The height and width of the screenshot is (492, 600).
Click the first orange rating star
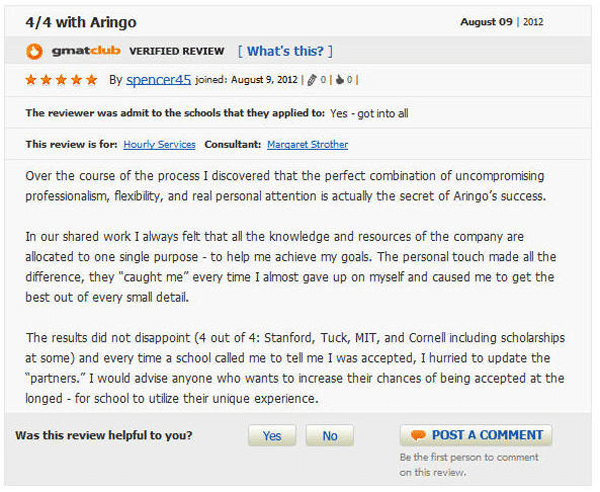(31, 80)
